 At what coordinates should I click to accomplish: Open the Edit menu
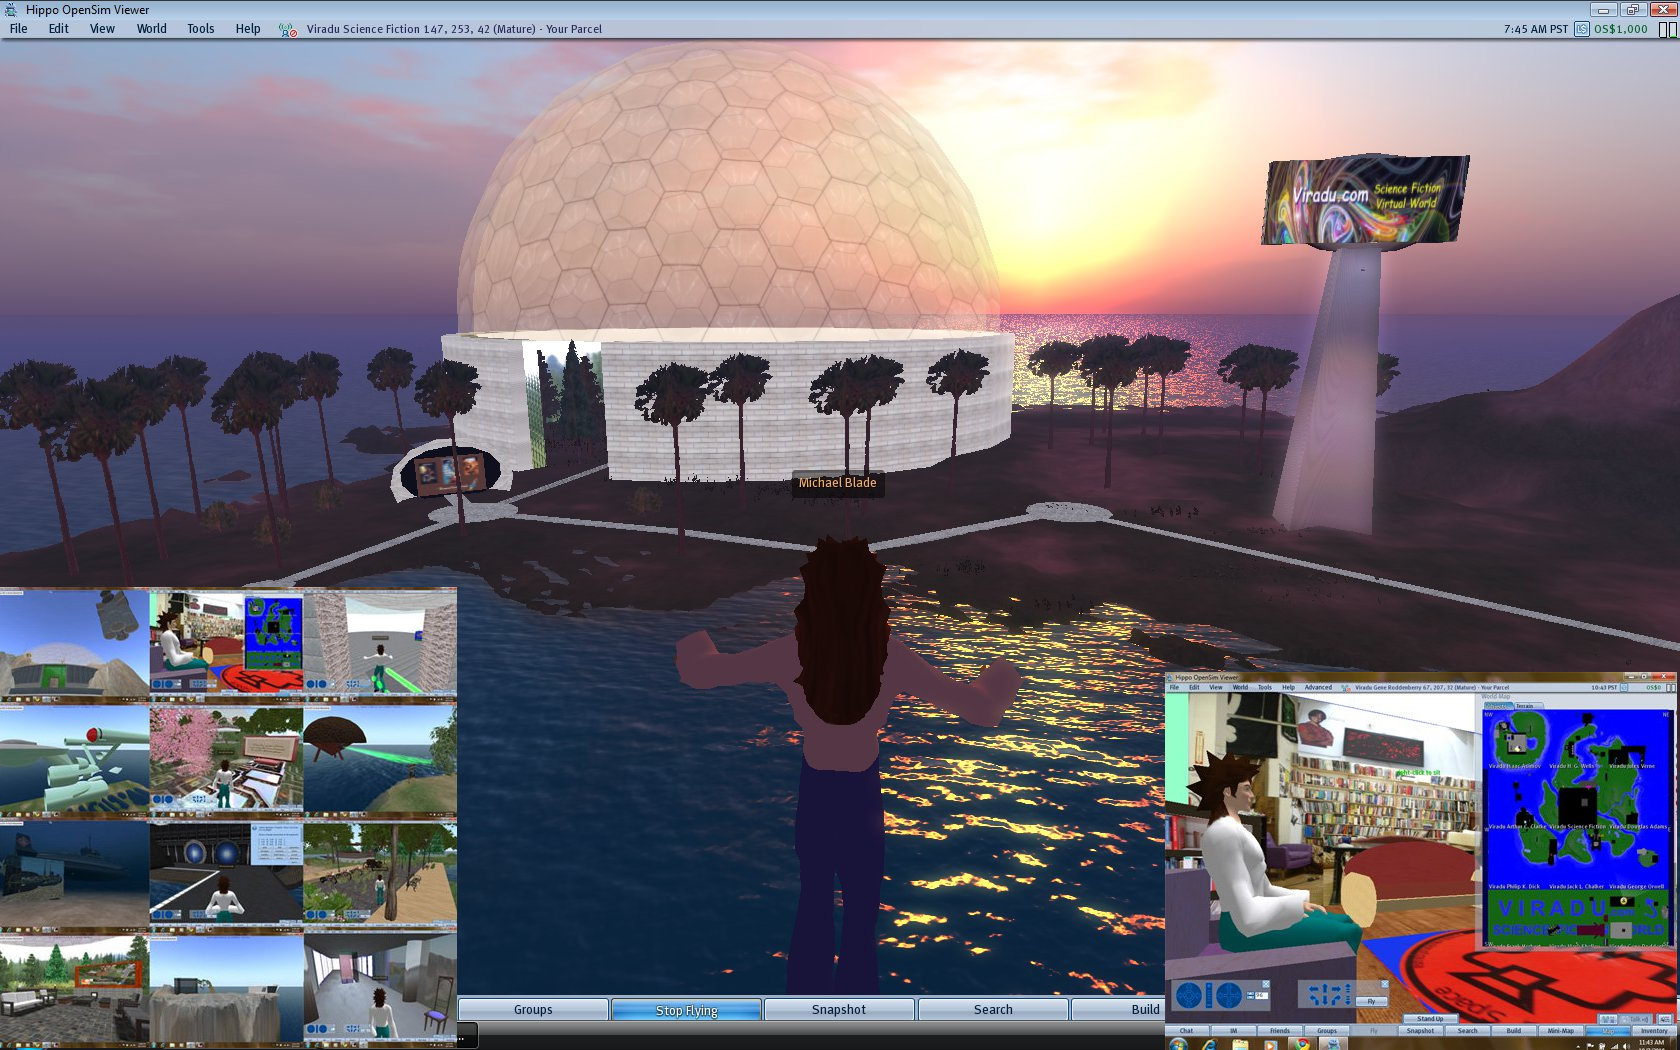58,29
